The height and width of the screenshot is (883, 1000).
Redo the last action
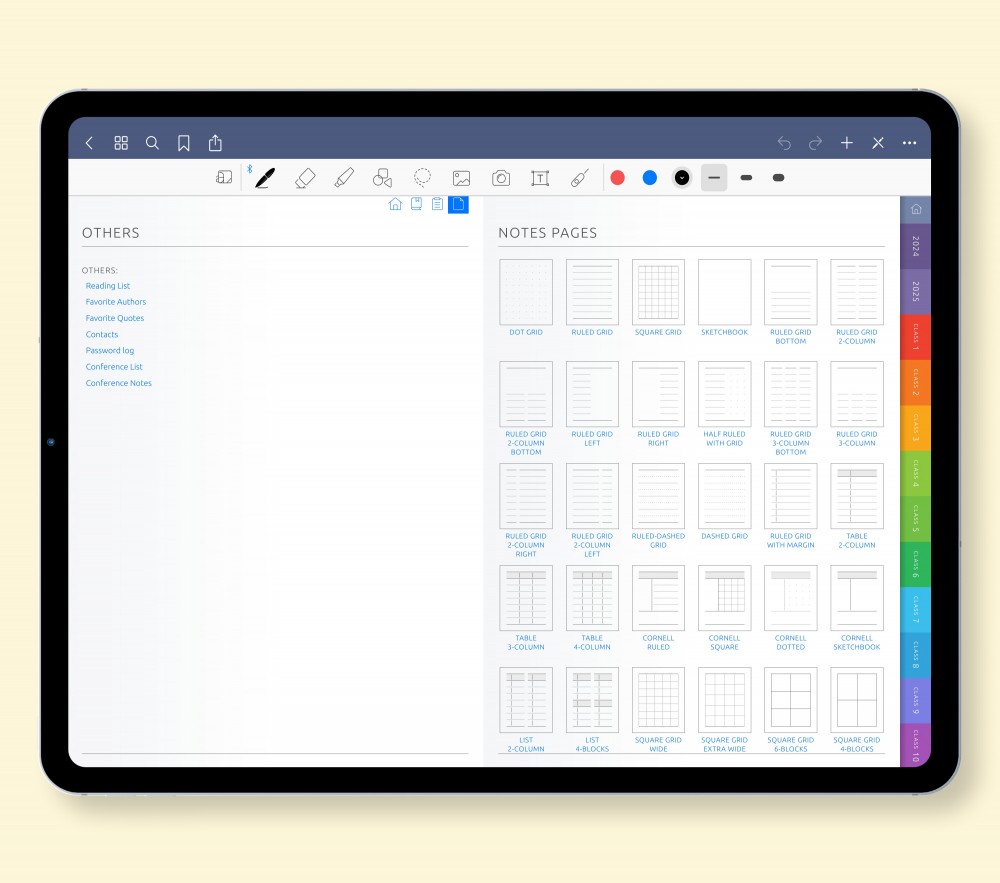(x=815, y=143)
